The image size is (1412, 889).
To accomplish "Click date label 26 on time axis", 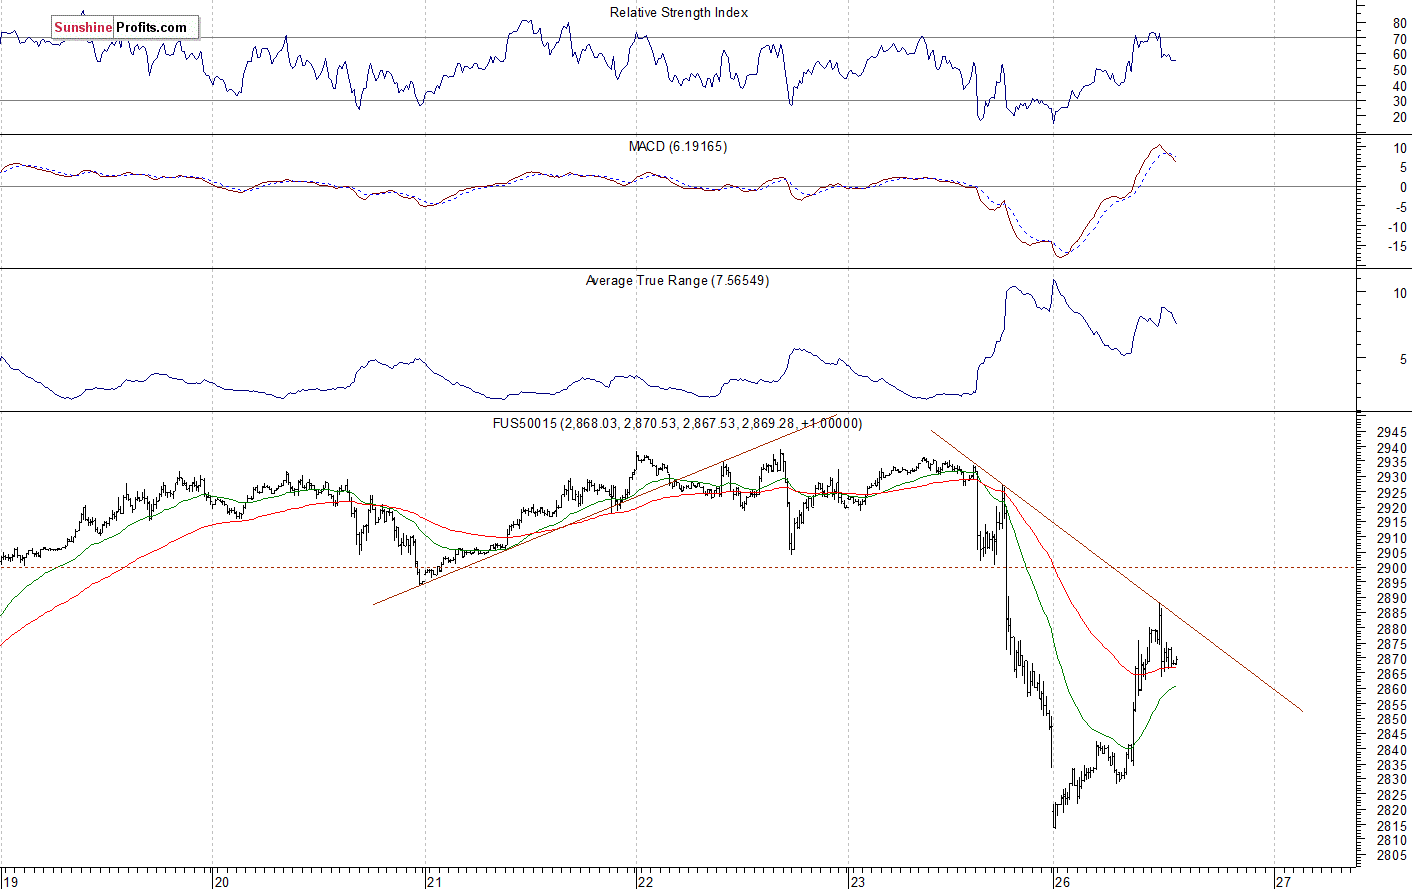I will click(x=1062, y=882).
